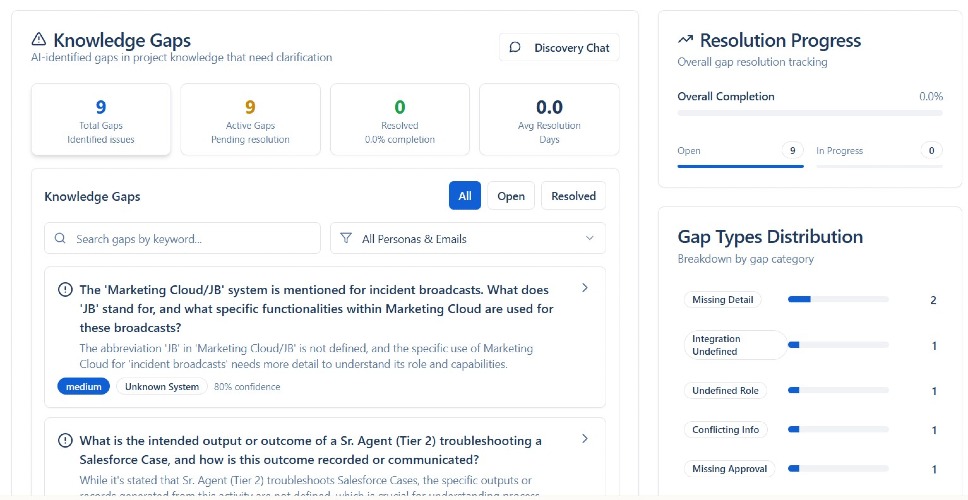
Task: Click the Undefined Role category pill
Action: (x=725, y=390)
